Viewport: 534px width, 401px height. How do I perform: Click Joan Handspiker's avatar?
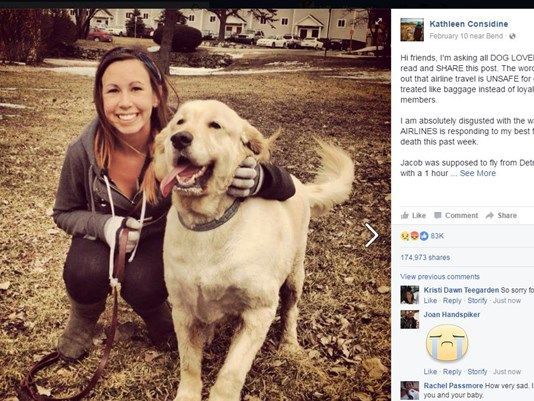[409, 319]
